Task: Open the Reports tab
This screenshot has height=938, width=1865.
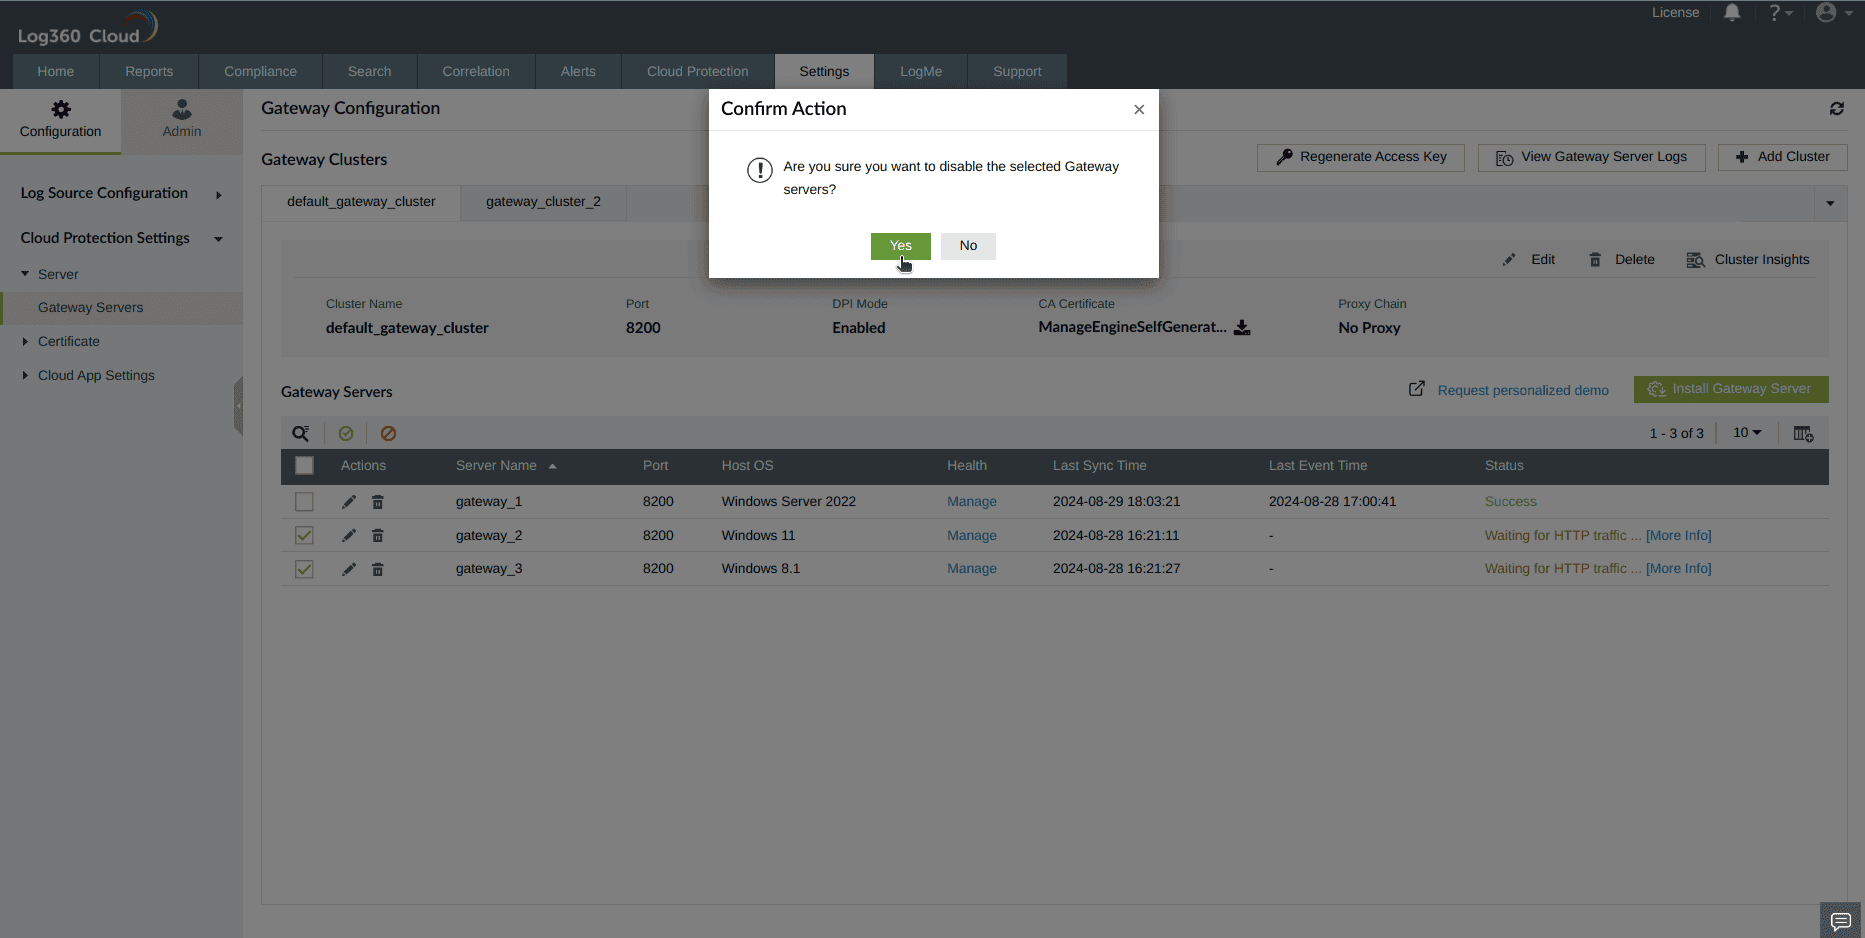Action: (149, 72)
